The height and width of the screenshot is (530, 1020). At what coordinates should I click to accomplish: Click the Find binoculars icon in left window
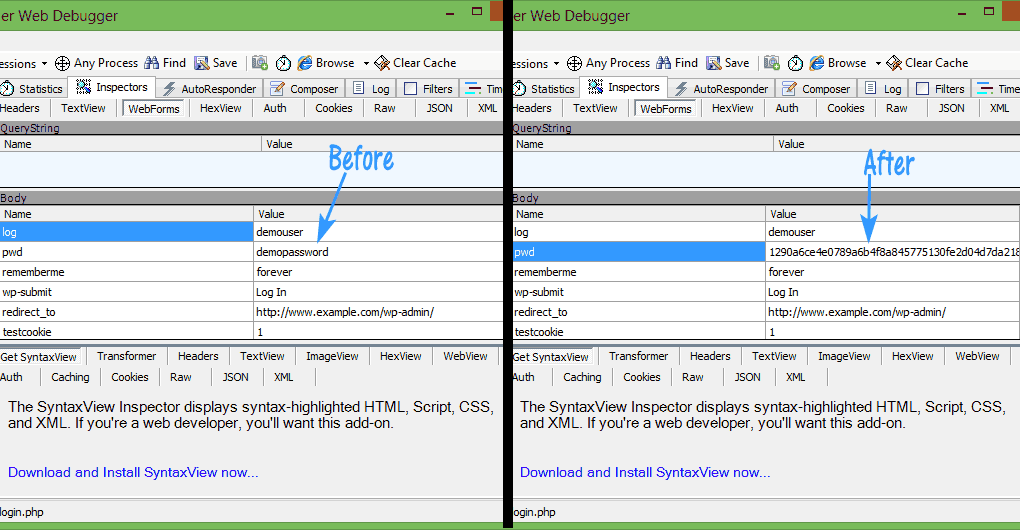152,62
